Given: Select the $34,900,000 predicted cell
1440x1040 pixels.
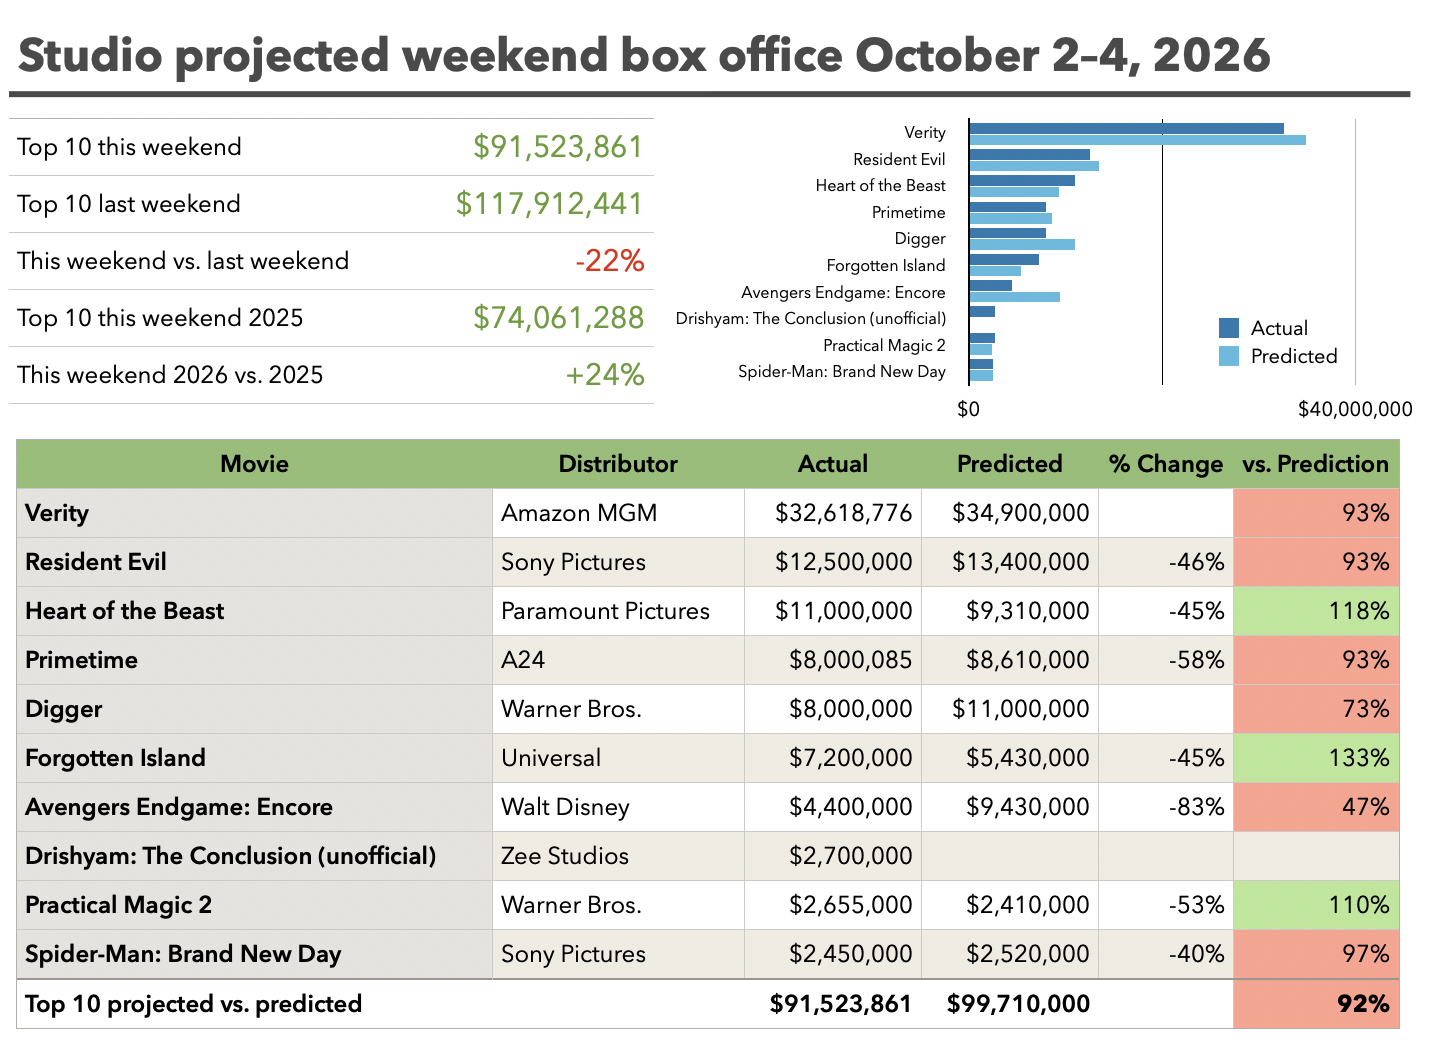Looking at the screenshot, I should pyautogui.click(x=1010, y=513).
